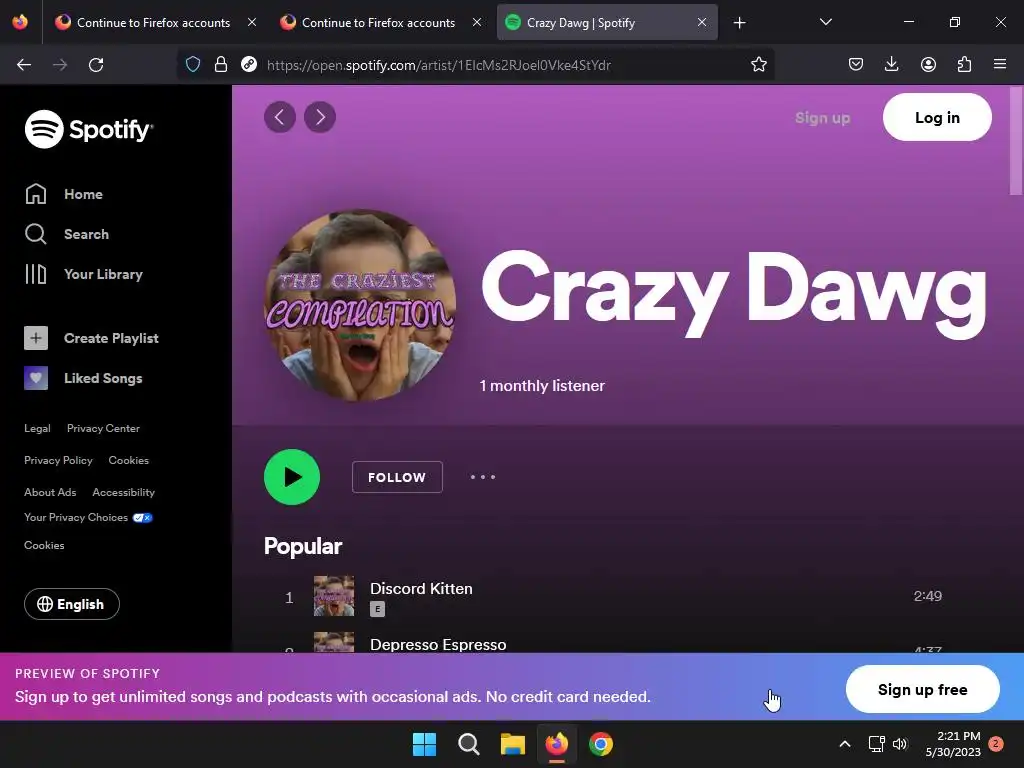This screenshot has width=1024, height=768.
Task: Switch to second Continue to Firefox accounts tab
Action: tap(379, 22)
